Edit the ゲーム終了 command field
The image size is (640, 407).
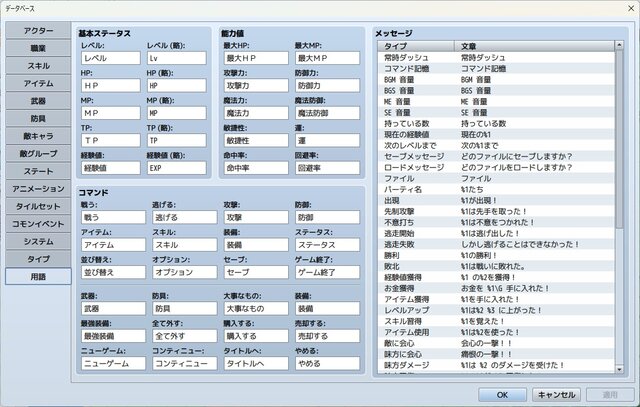pyautogui.click(x=327, y=272)
